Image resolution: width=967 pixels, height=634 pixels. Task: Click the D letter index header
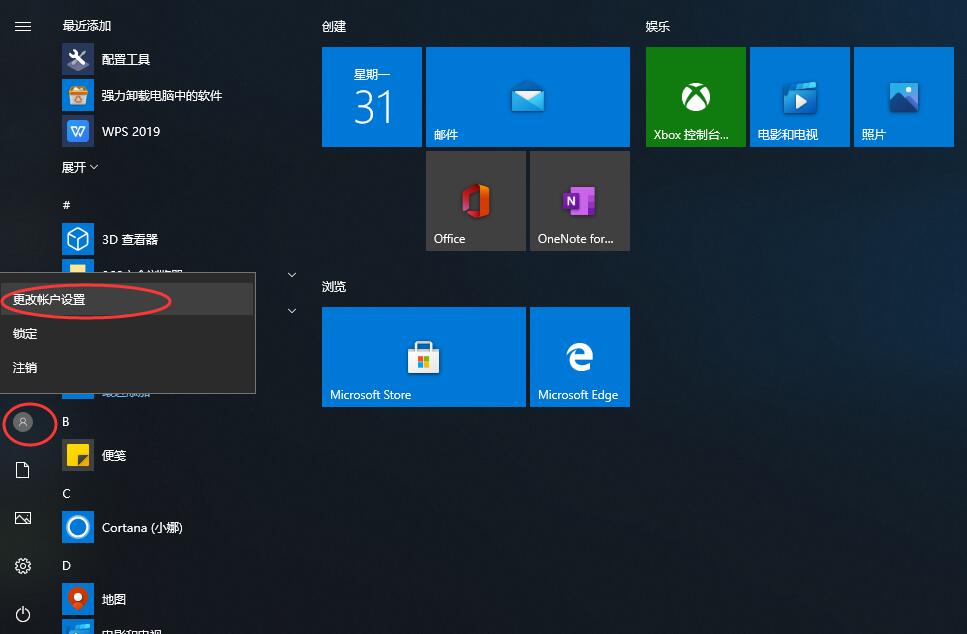coord(66,566)
